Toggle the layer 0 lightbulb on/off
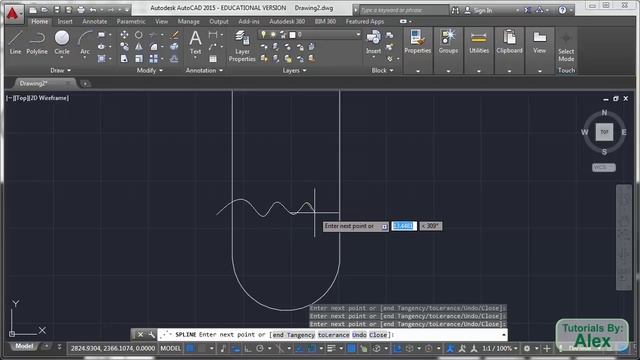Screen dimensions: 640x360 click(264, 35)
